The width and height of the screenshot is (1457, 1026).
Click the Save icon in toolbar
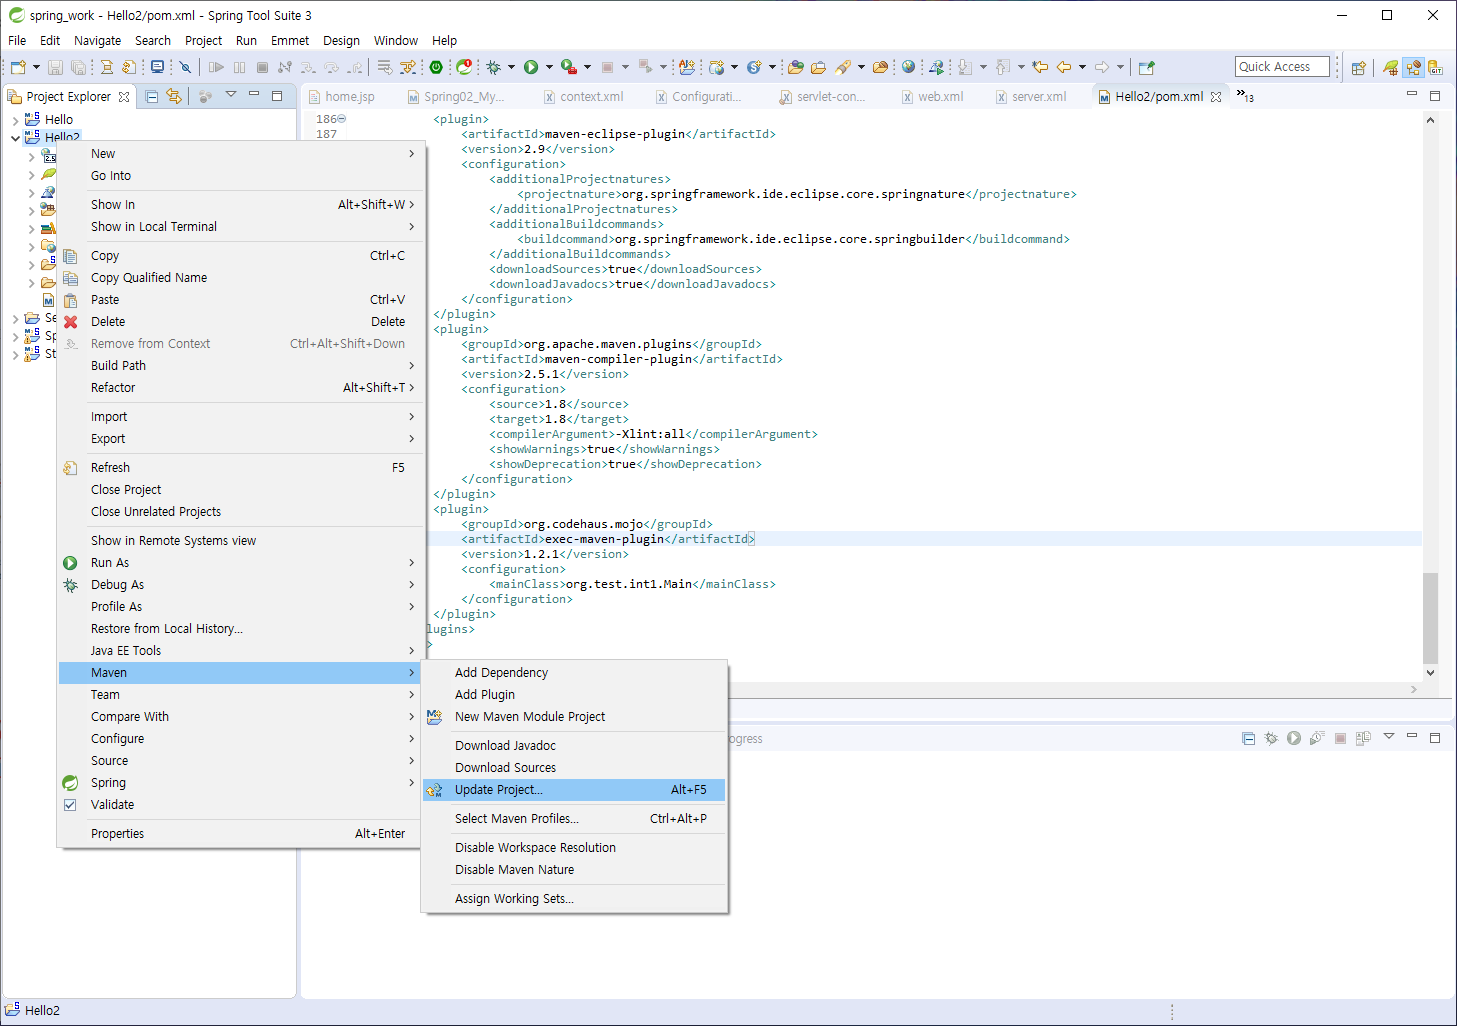pyautogui.click(x=55, y=67)
